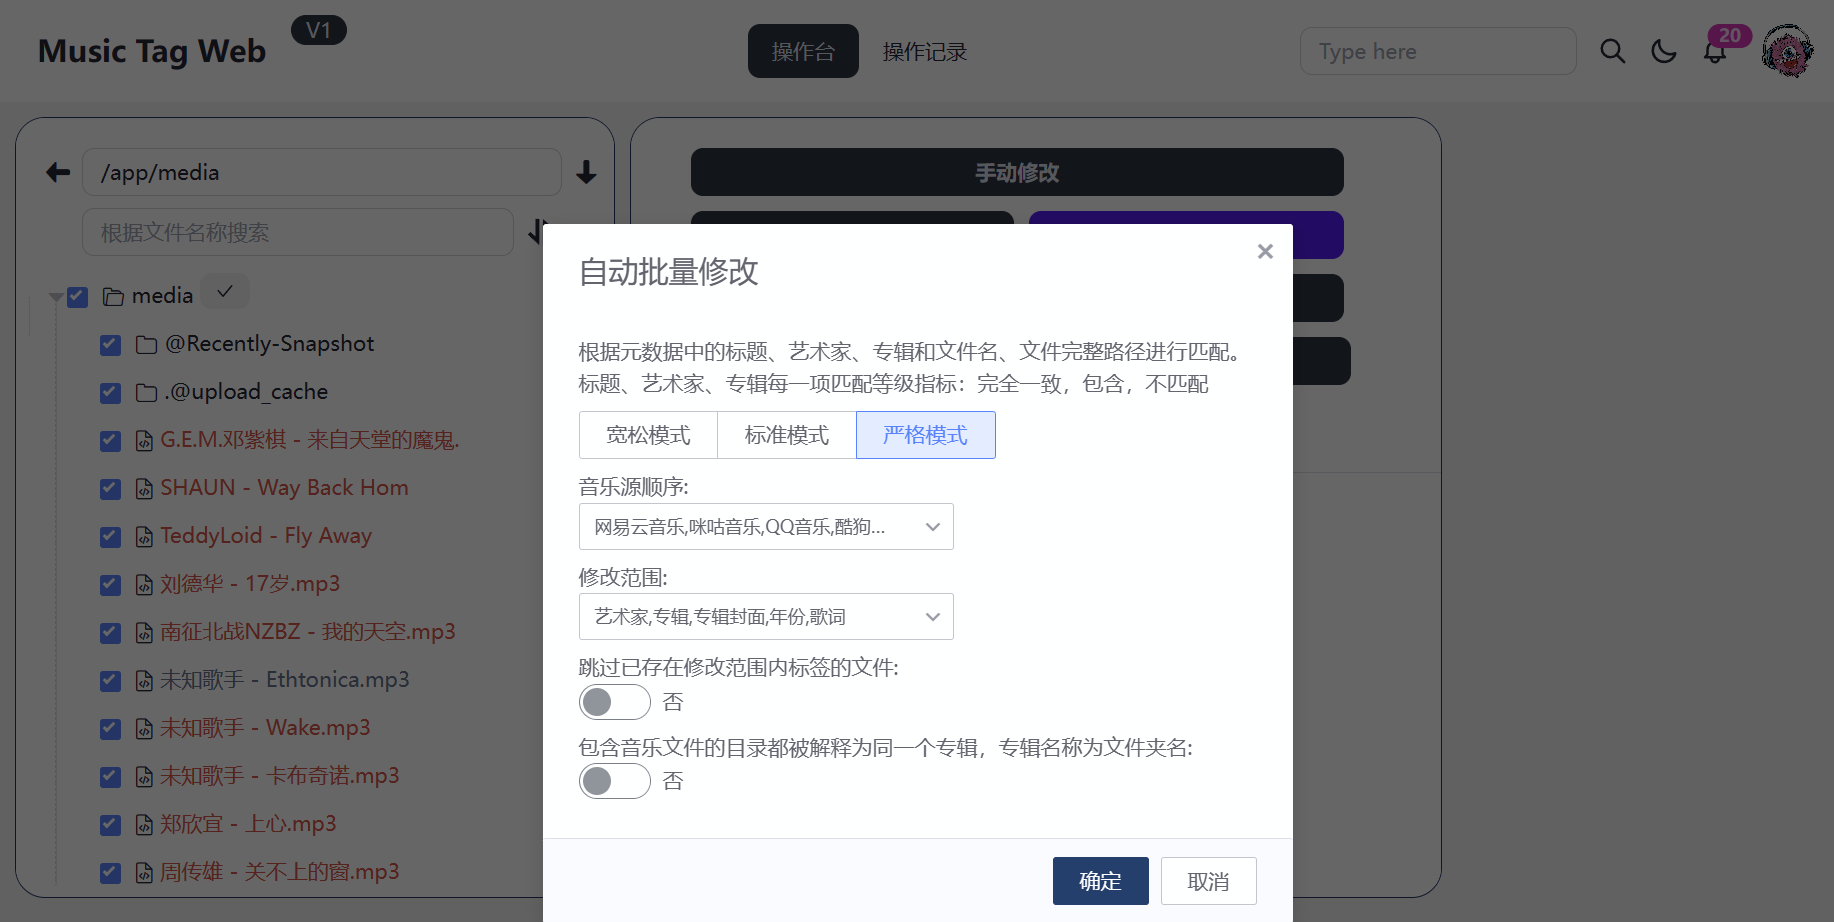Open search with the magnifier icon

1612,51
